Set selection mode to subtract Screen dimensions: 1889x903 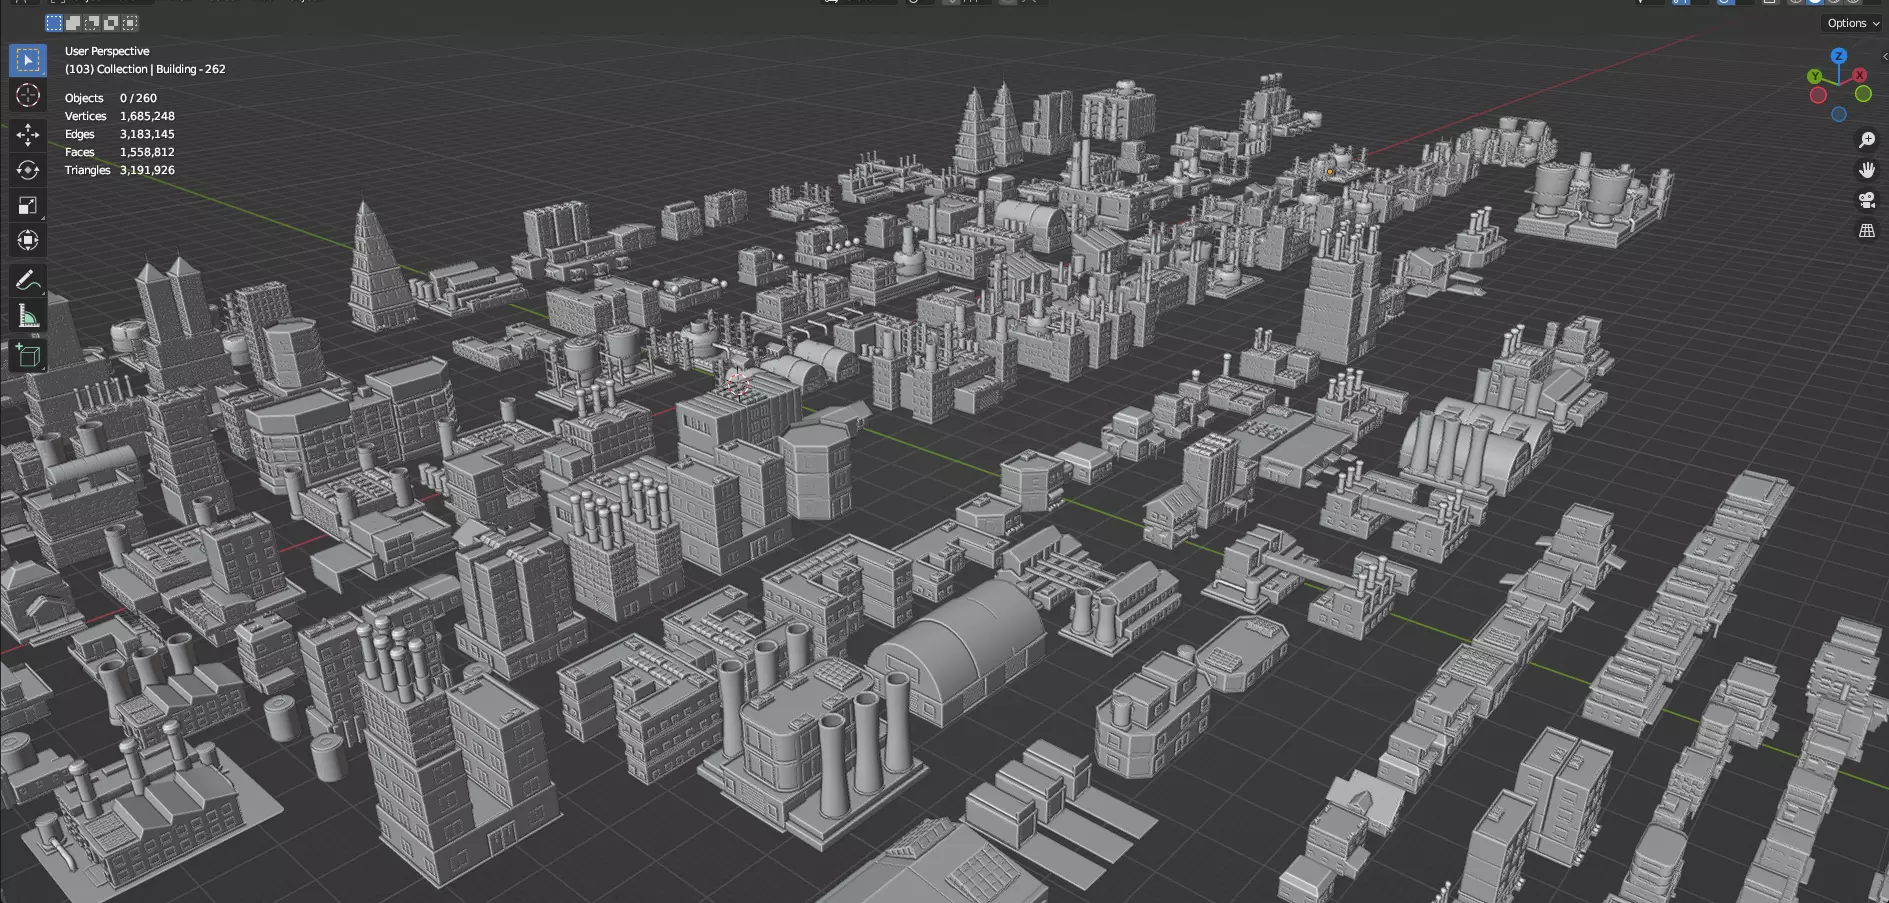tap(92, 23)
